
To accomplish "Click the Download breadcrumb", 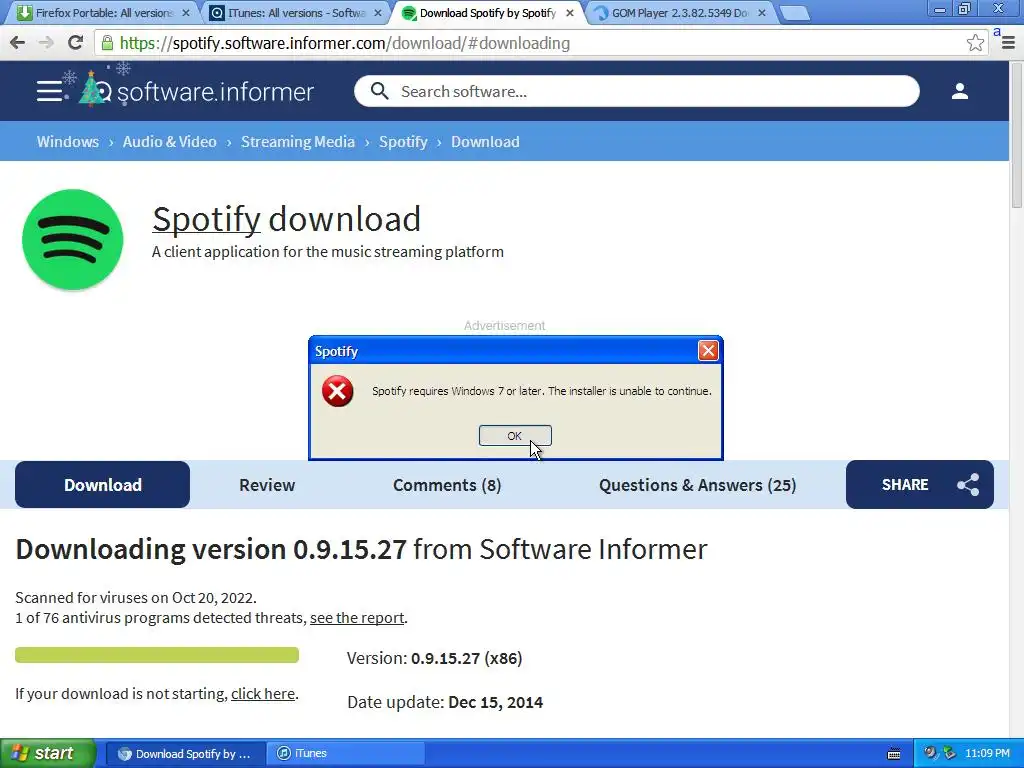I will pos(485,142).
